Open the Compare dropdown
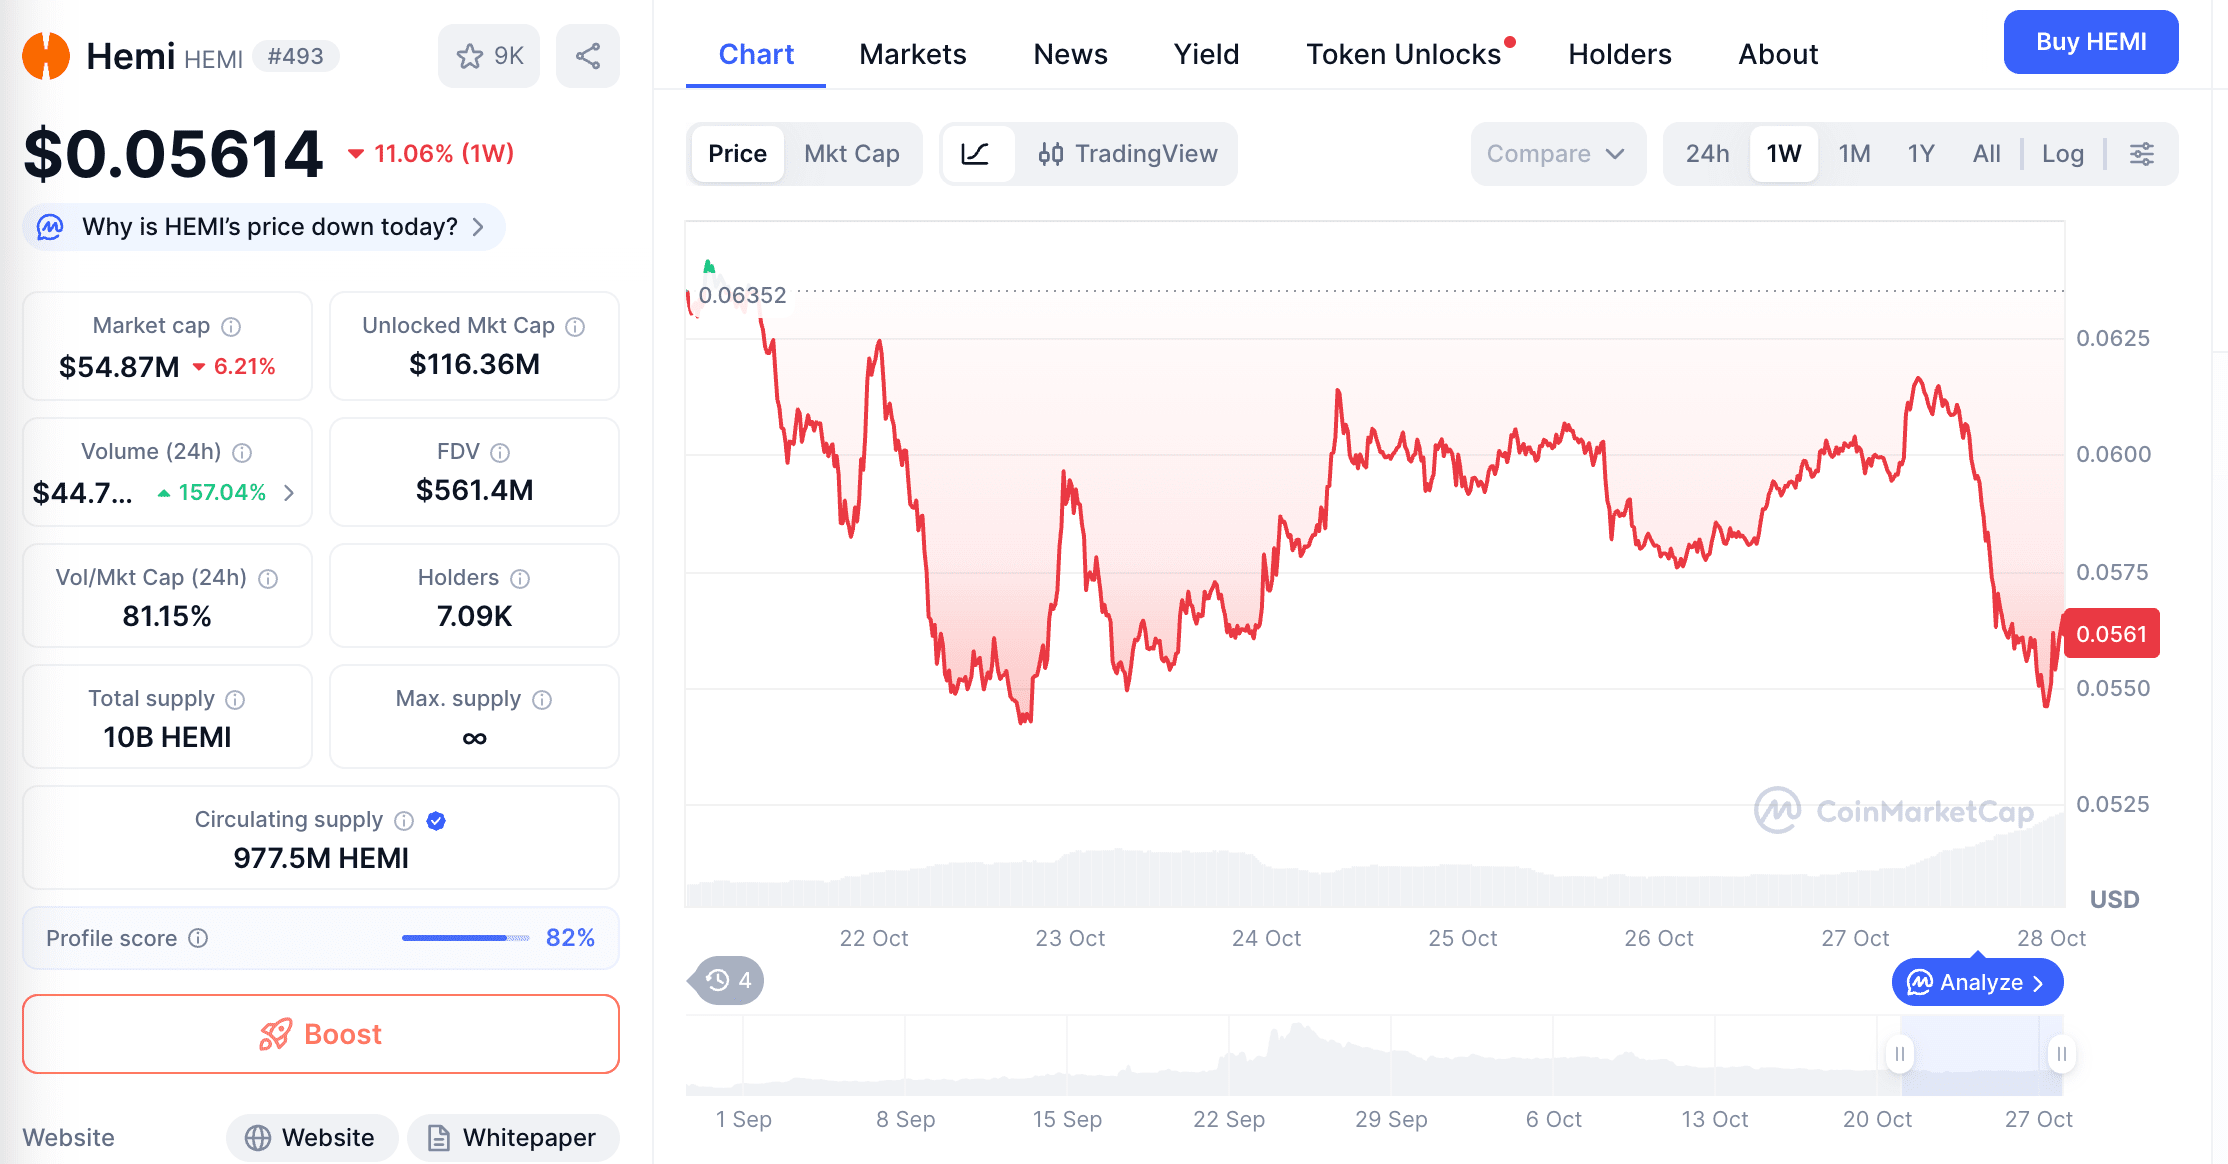 [x=1556, y=154]
